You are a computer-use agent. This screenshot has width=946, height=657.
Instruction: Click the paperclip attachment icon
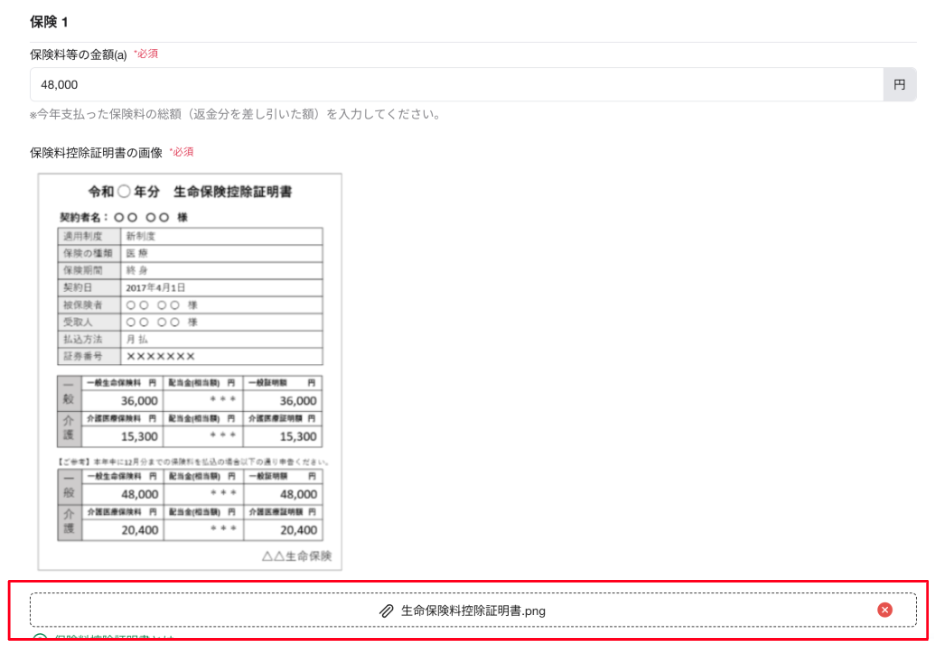pyautogui.click(x=386, y=610)
